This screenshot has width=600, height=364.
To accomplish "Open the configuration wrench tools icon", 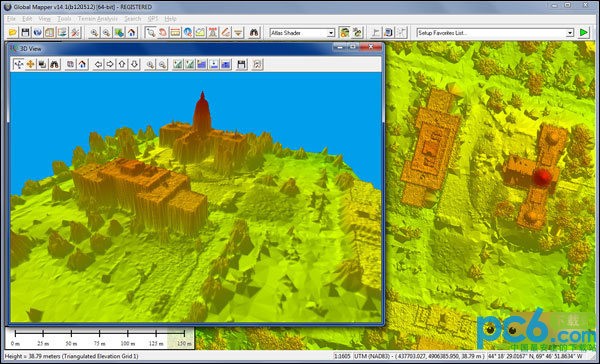I will (75, 33).
